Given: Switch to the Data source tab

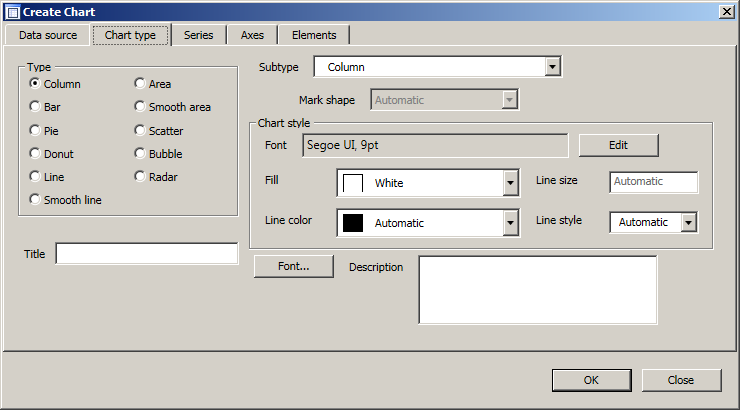Looking at the screenshot, I should [48, 35].
